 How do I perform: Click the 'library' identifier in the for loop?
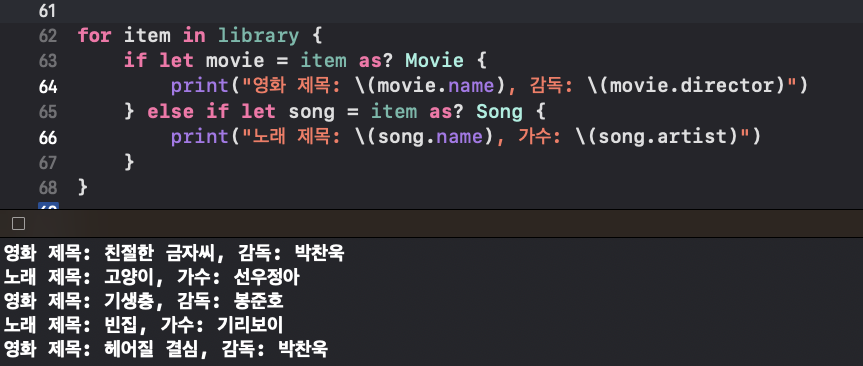coord(259,36)
